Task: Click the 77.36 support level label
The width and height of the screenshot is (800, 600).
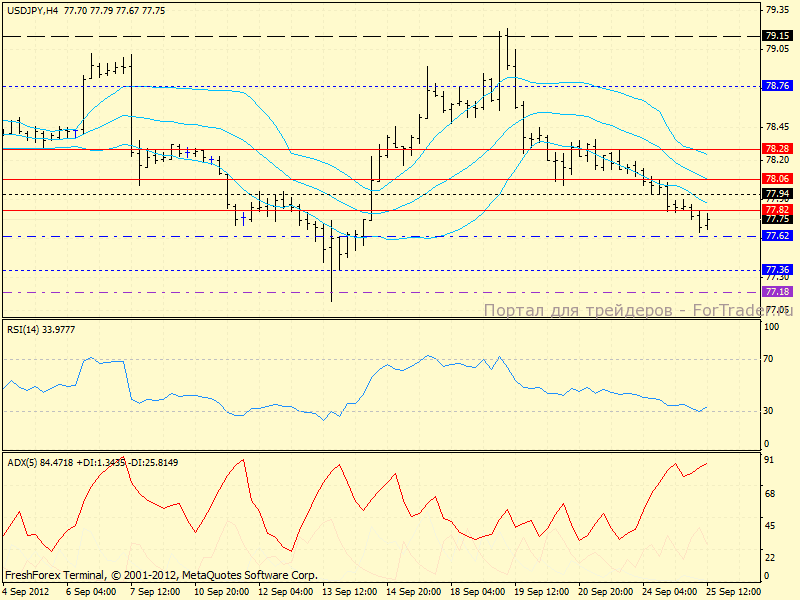Action: tap(777, 270)
